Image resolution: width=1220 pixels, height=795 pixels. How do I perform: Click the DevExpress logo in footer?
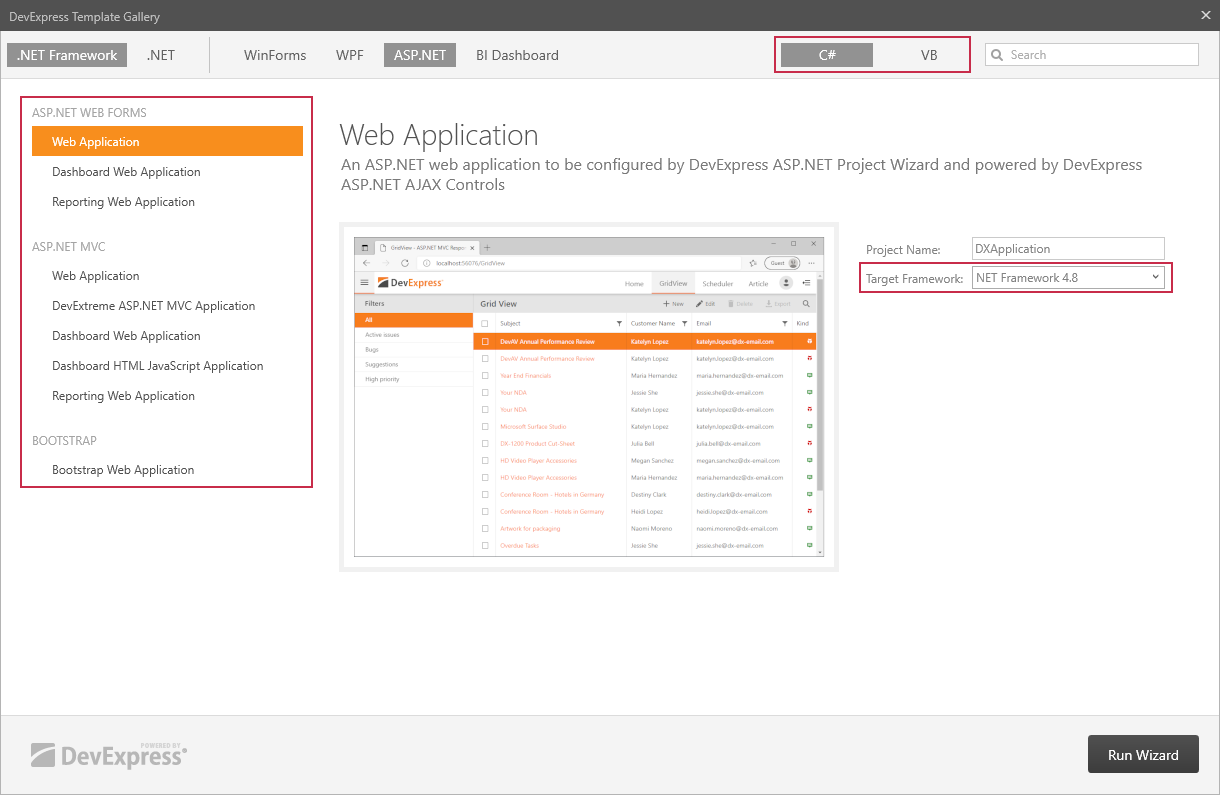coord(108,755)
